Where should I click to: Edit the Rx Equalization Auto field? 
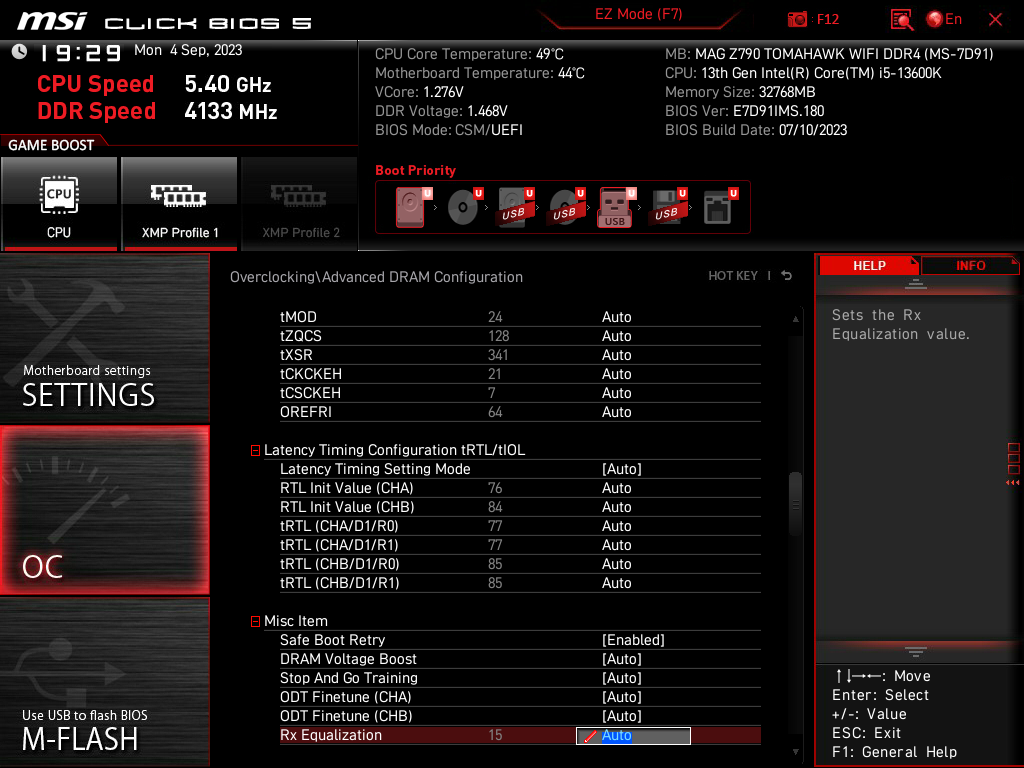[x=633, y=735]
